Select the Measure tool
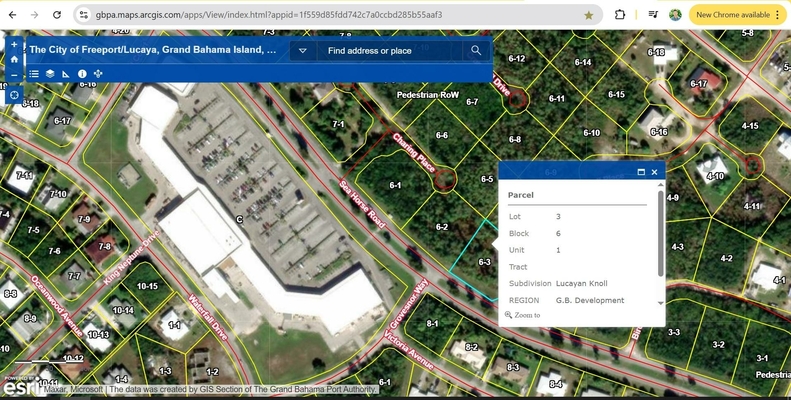791x400 pixels. 66,73
